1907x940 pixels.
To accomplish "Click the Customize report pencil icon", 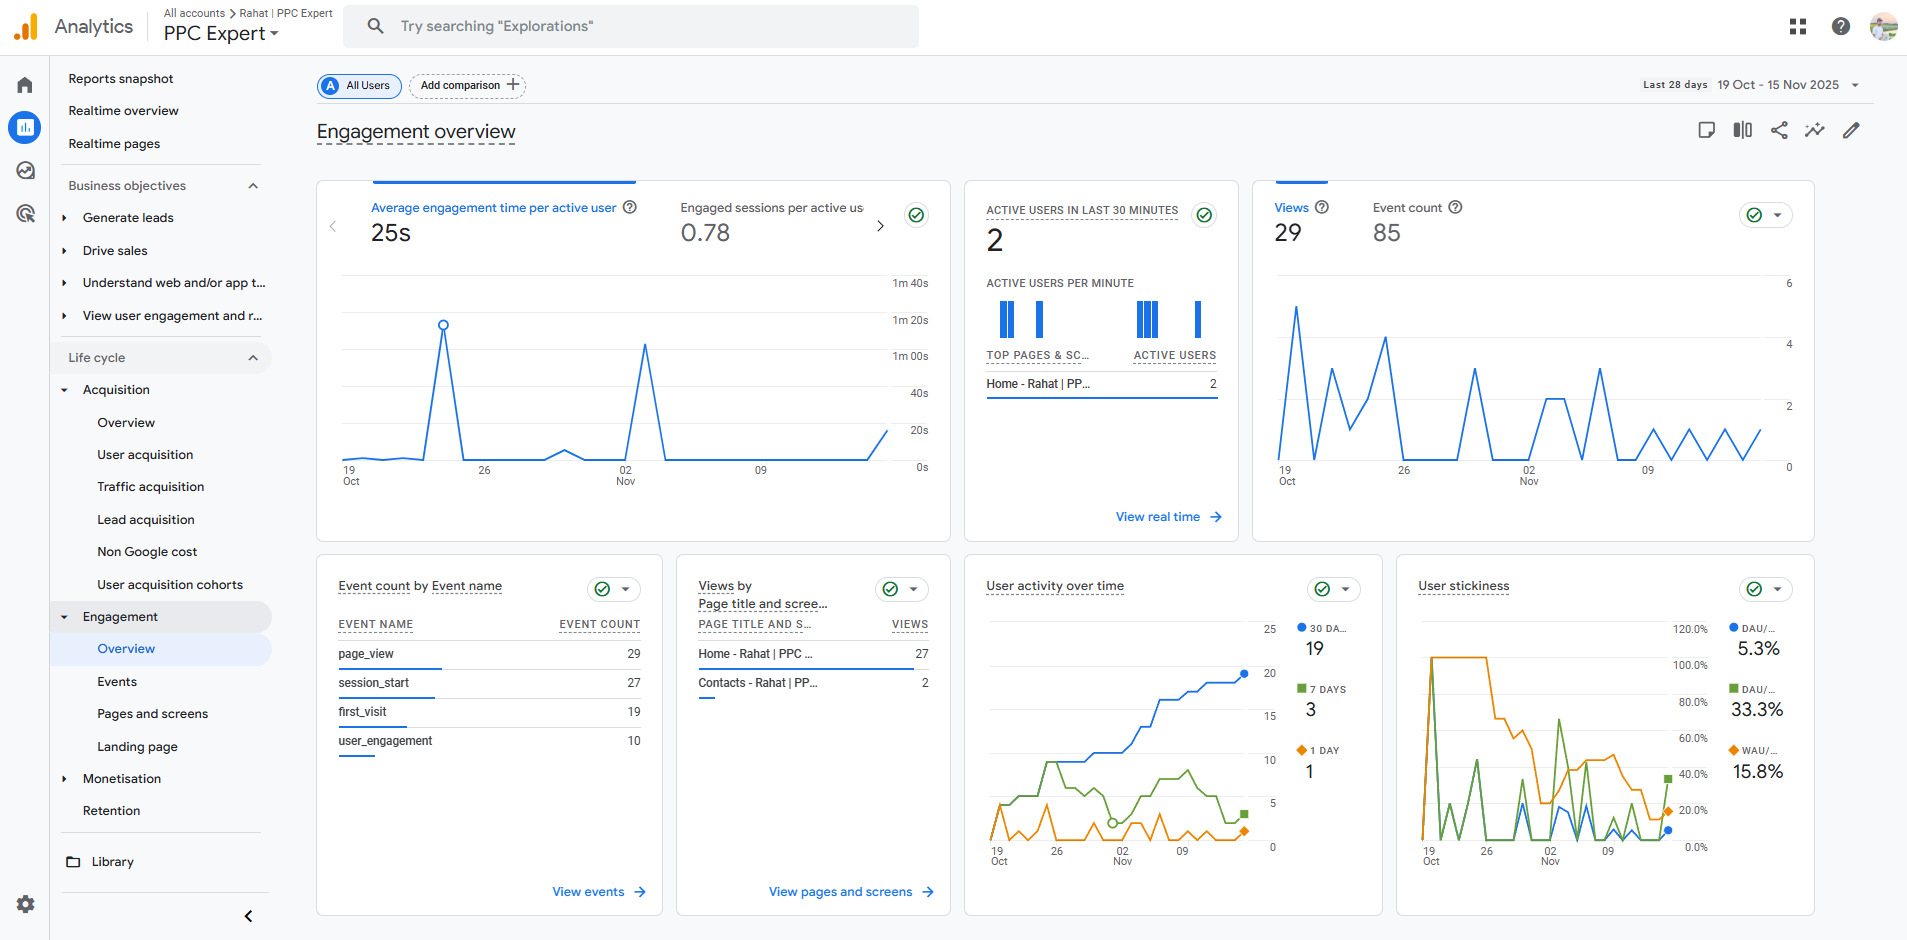I will tap(1851, 130).
